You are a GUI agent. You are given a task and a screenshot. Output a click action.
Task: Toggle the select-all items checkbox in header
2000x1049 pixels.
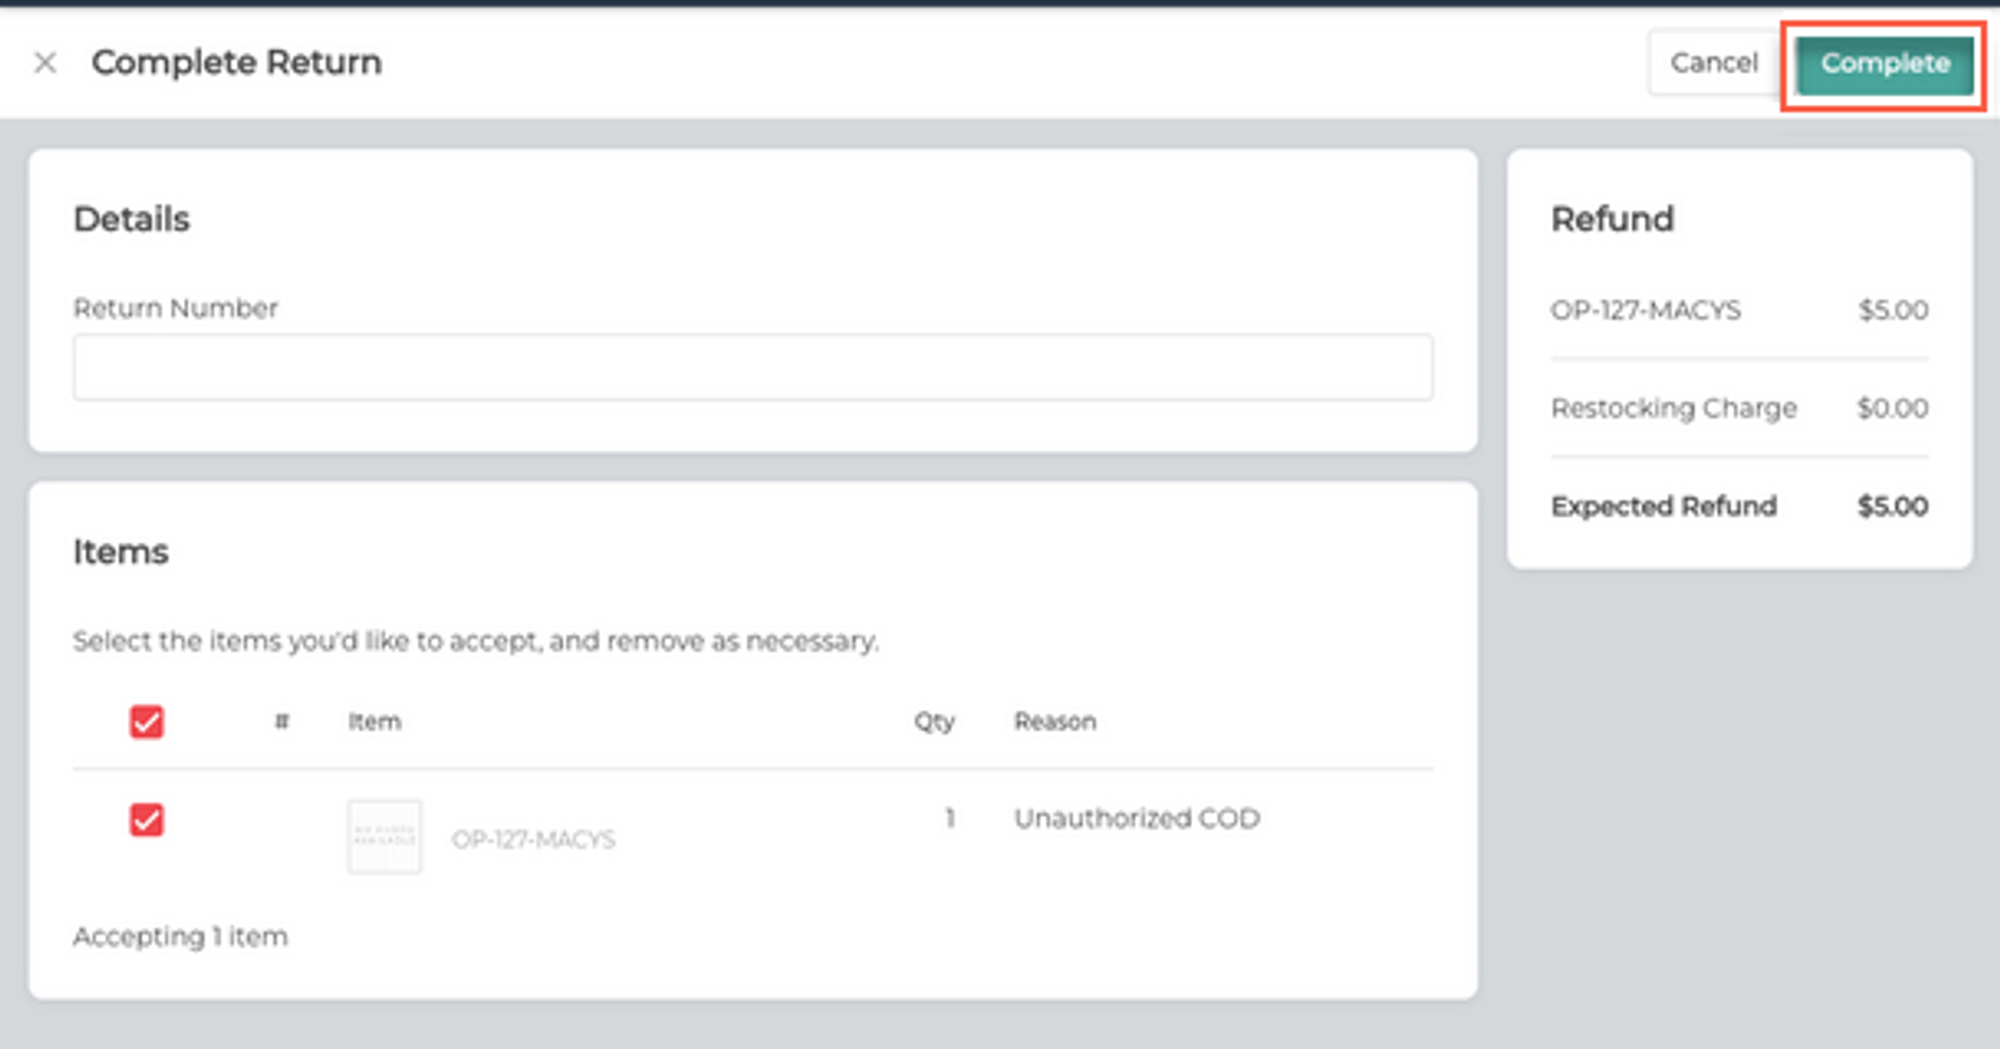pos(147,722)
